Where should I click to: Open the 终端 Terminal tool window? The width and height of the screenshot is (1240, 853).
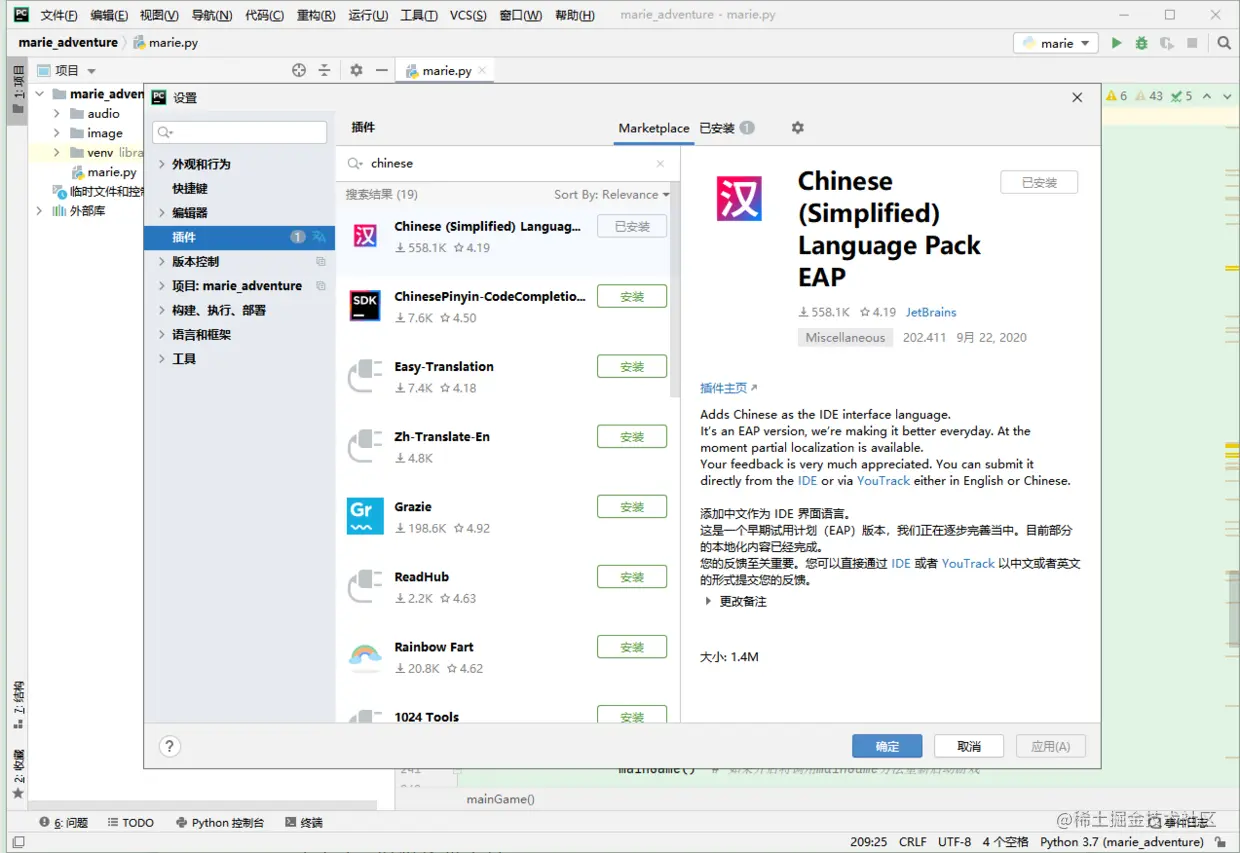[303, 822]
